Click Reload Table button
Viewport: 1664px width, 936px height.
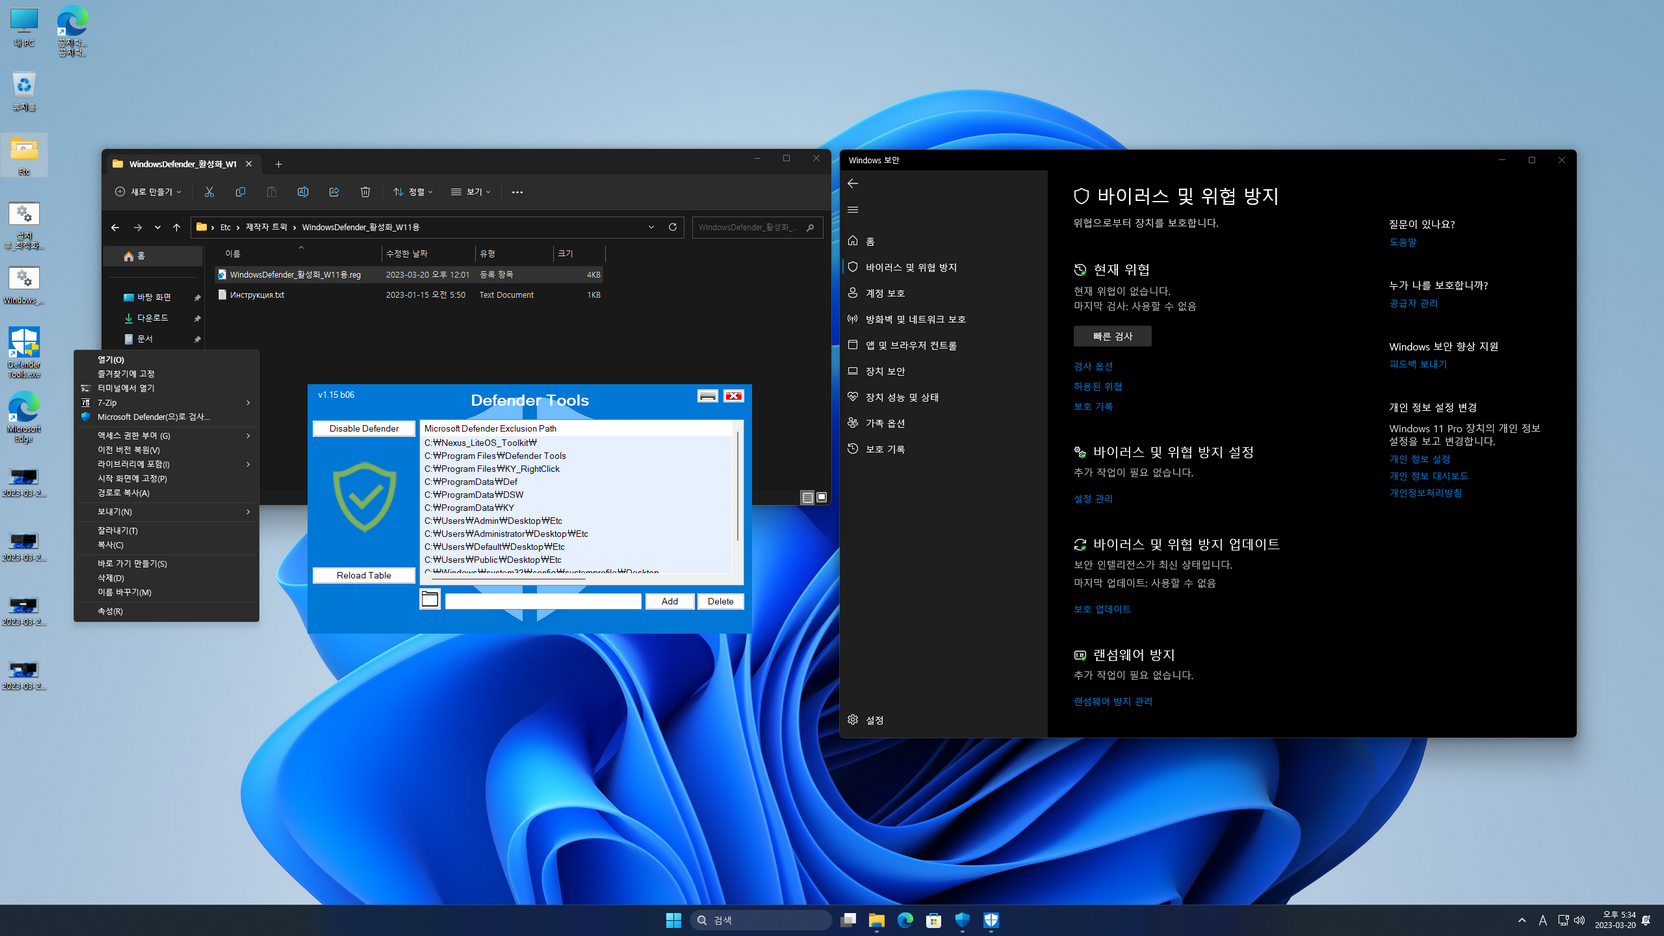pos(364,576)
